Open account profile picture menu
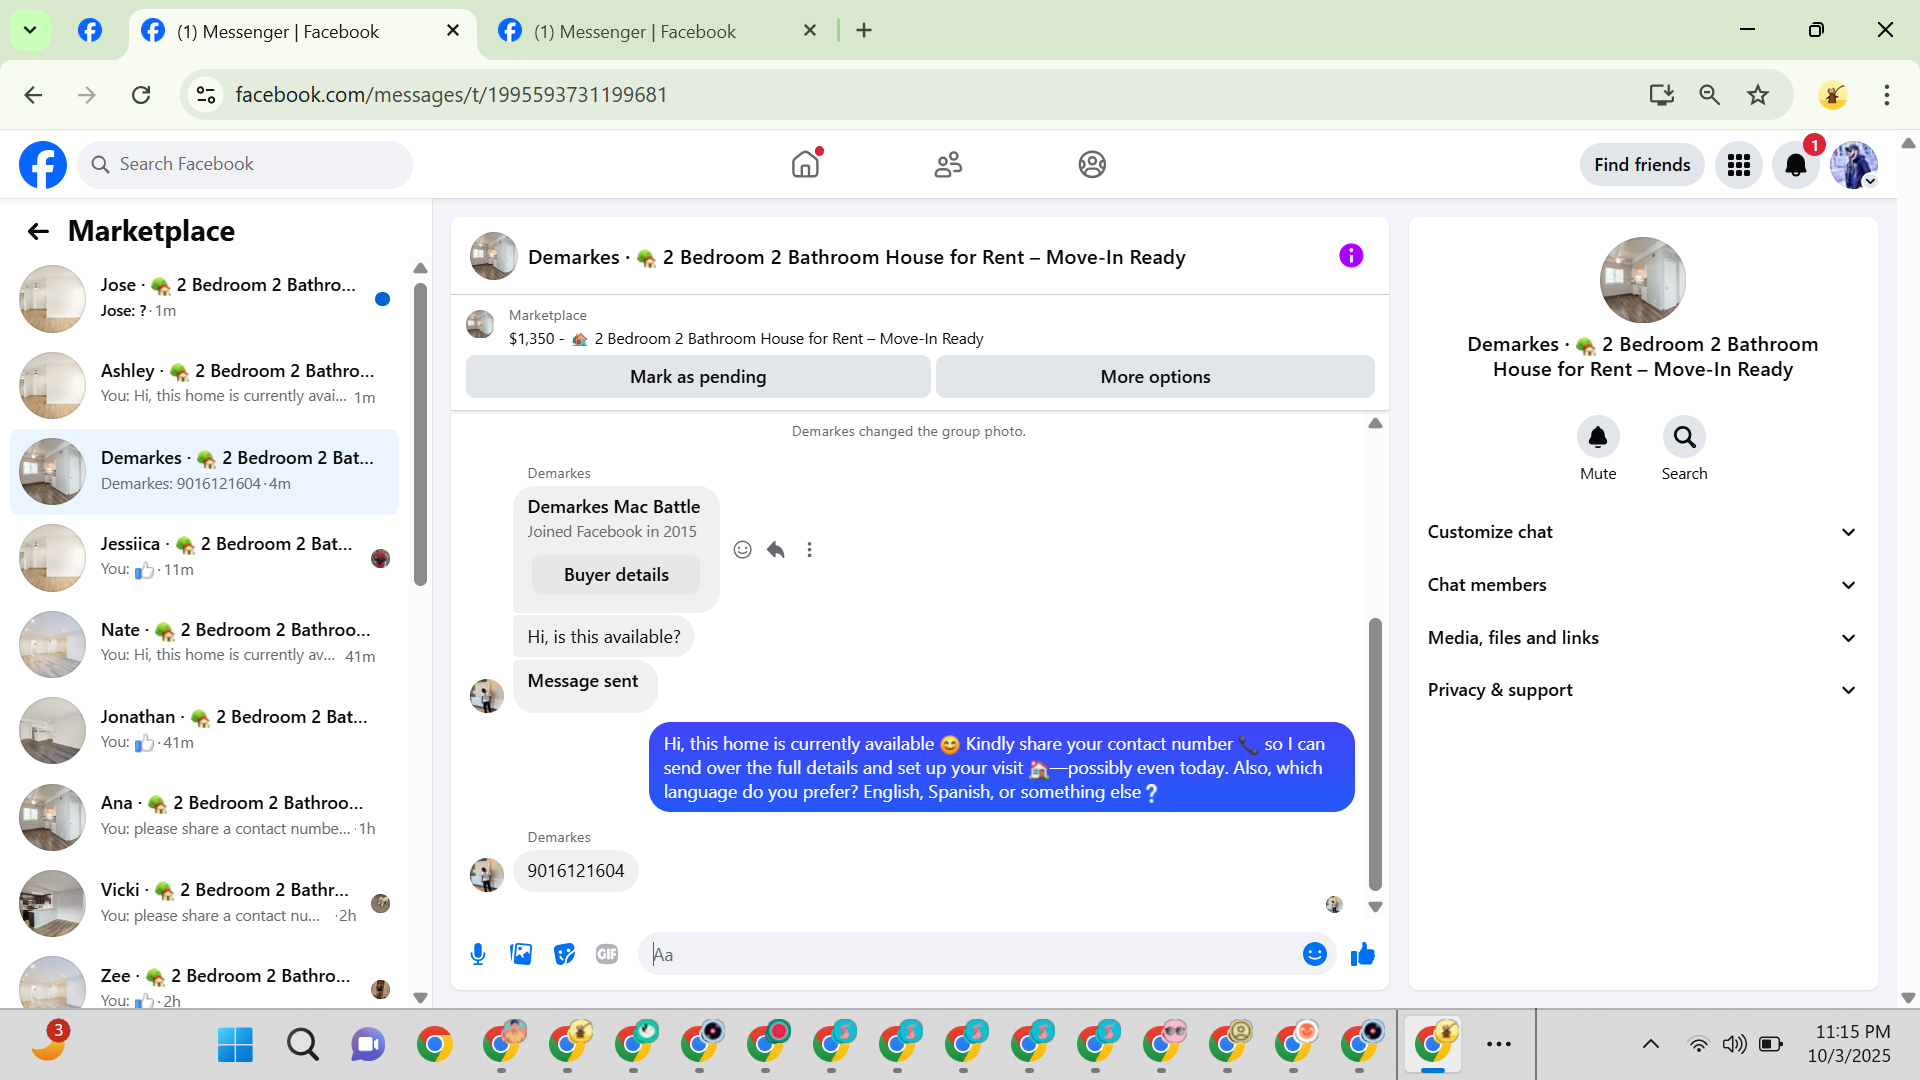Viewport: 1920px width, 1080px height. (x=1854, y=165)
